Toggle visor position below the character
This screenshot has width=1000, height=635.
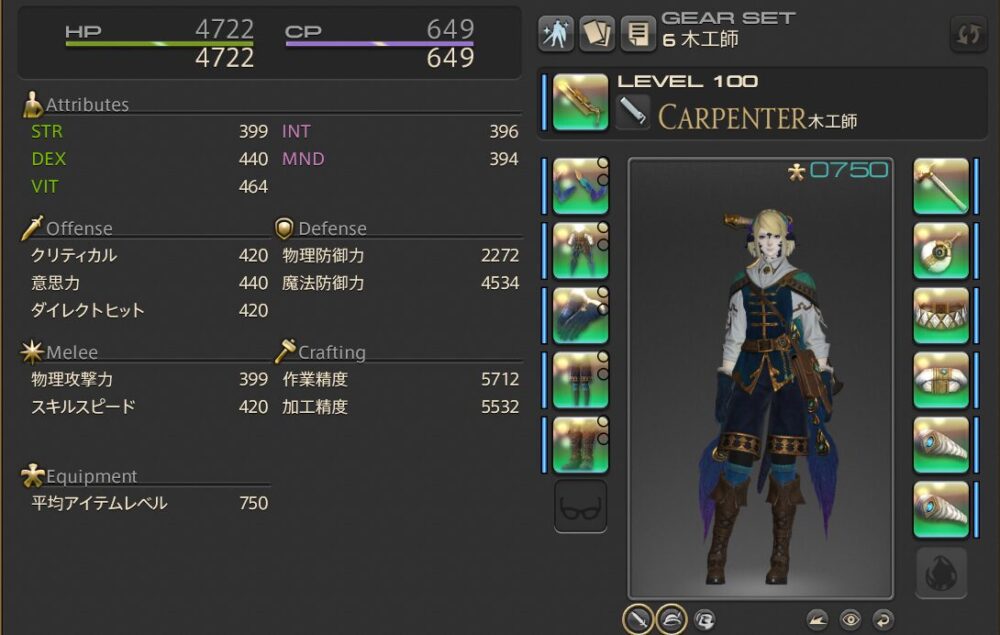pyautogui.click(x=705, y=620)
